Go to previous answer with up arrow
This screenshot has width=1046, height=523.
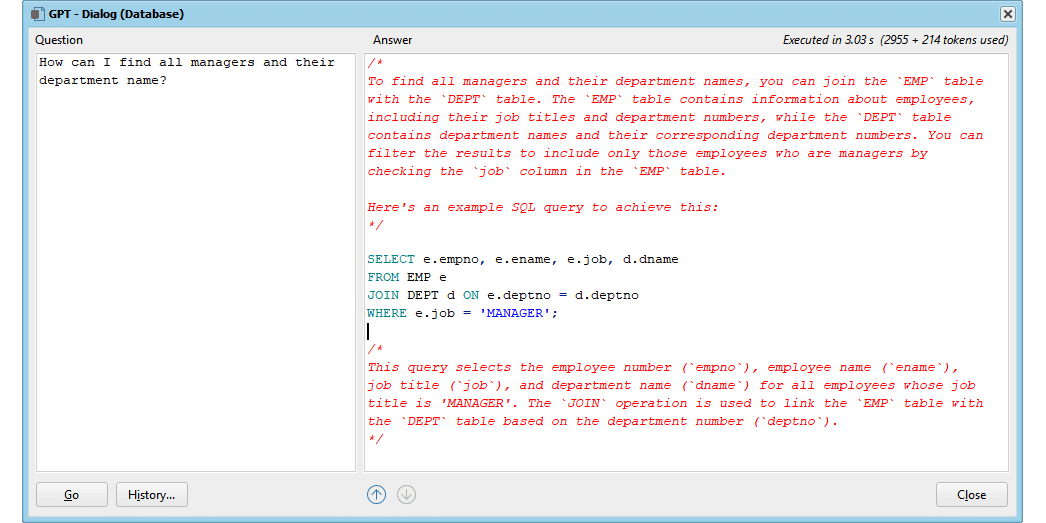pyautogui.click(x=376, y=494)
